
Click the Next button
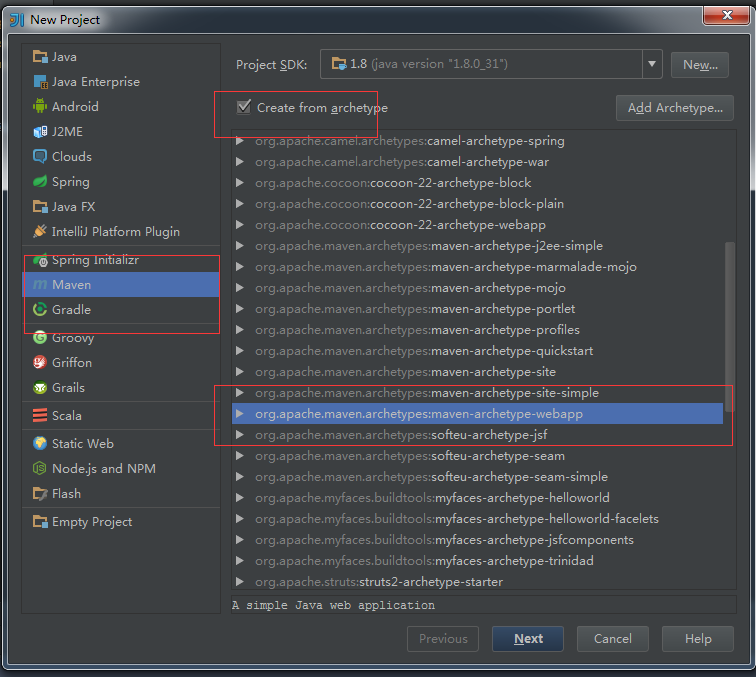click(x=528, y=639)
